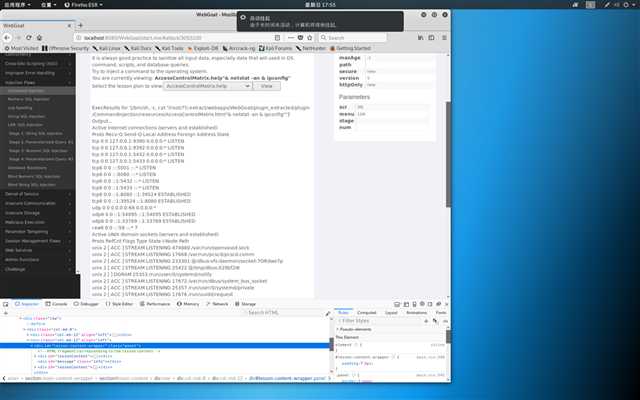Open the Firefox hamburger menu
This screenshot has width=640, height=400.
444,38
